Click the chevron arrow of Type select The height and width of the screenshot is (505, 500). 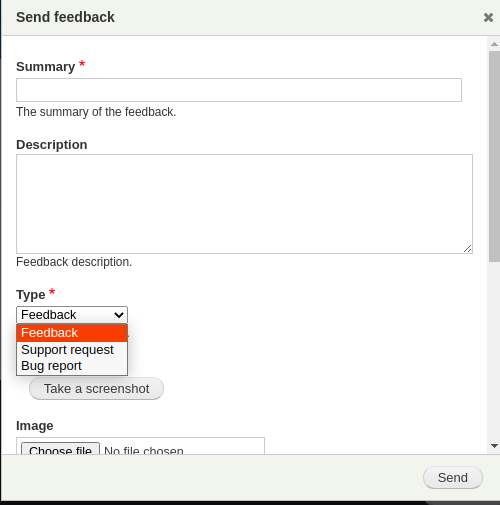[x=119, y=315]
